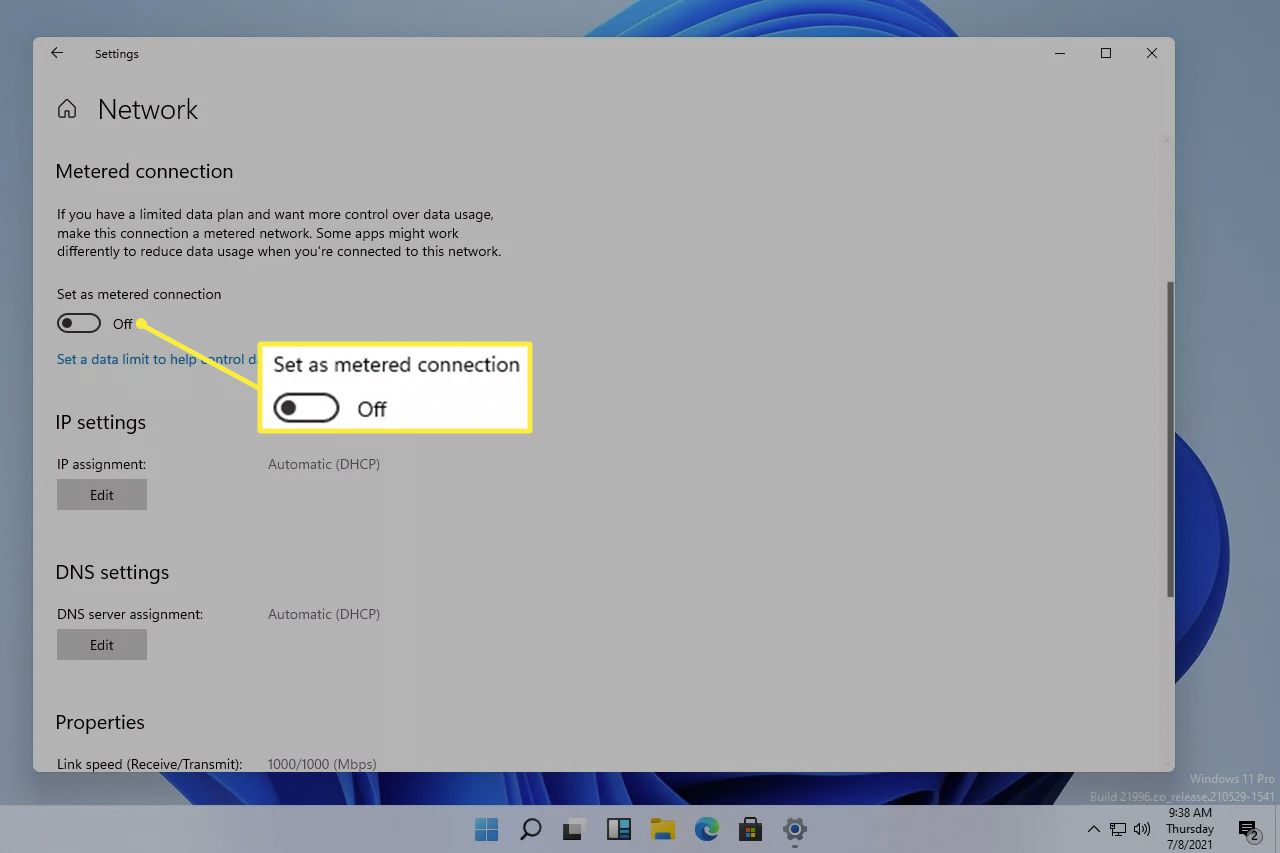Open Microsoft Edge from the taskbar
1280x853 pixels.
point(707,829)
